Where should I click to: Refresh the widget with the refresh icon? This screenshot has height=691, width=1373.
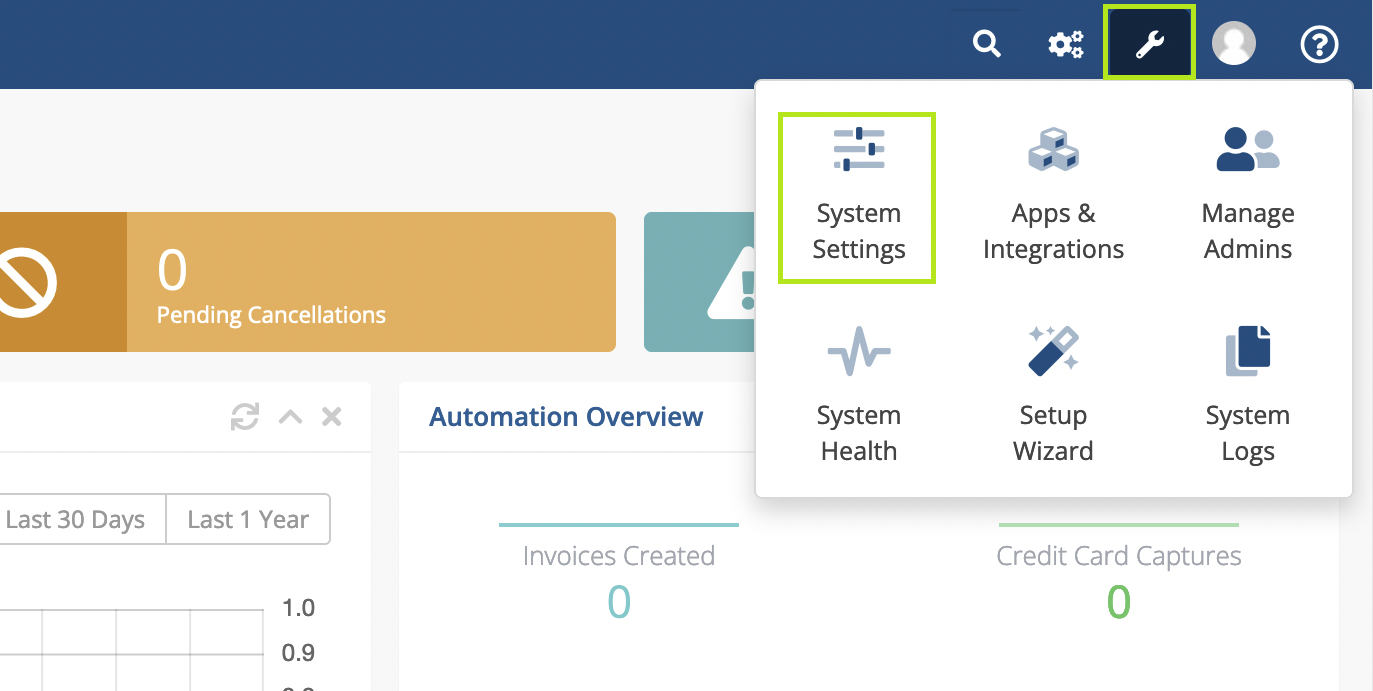[245, 417]
